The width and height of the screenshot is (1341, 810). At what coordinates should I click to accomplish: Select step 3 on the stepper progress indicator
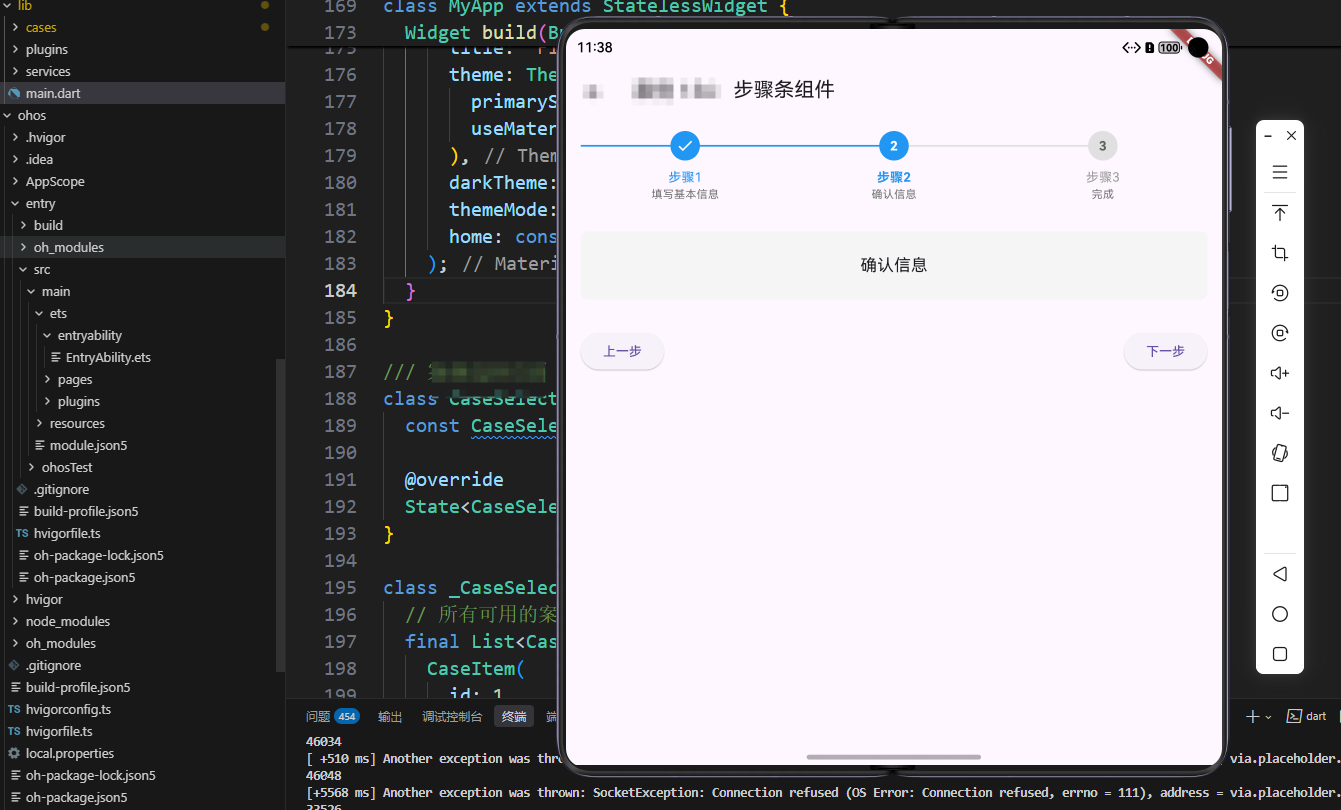(x=1102, y=145)
